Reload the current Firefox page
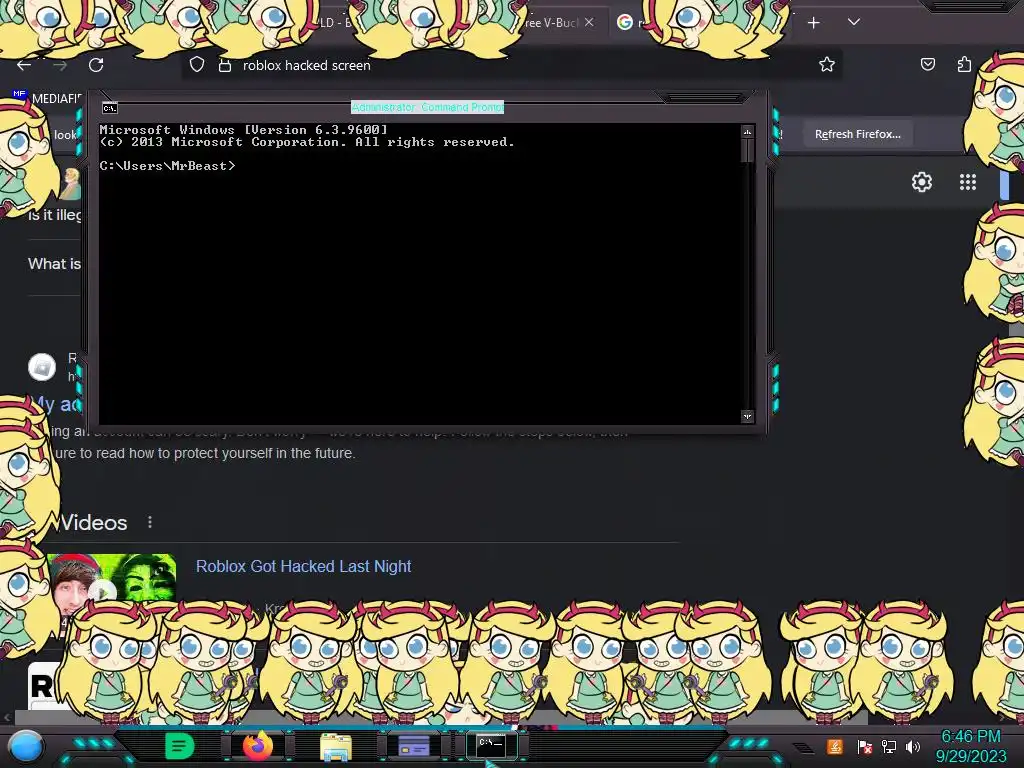1024x768 pixels. 96,65
